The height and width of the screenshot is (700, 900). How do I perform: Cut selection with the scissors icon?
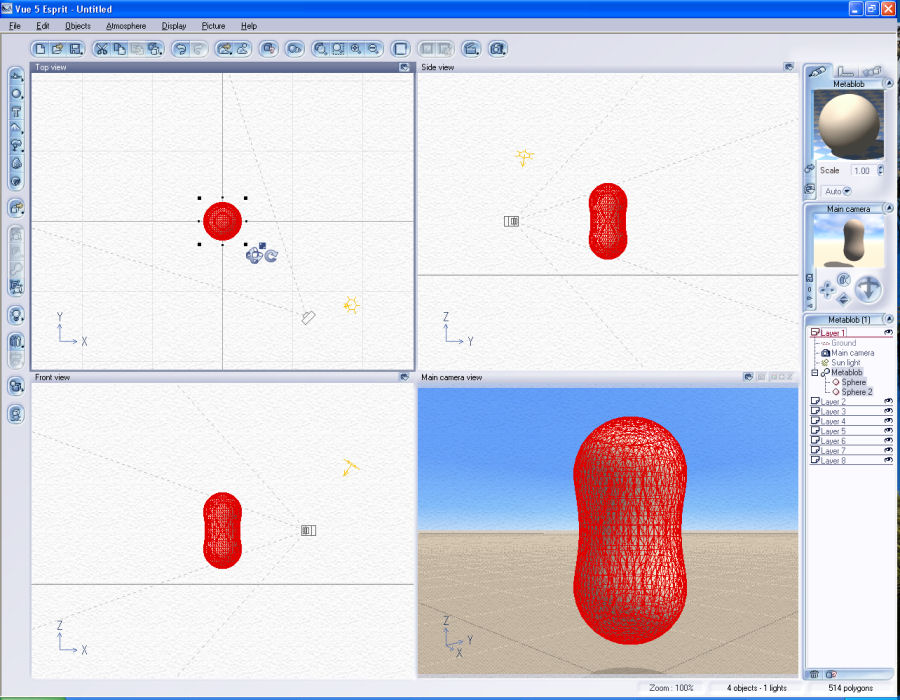pos(102,49)
